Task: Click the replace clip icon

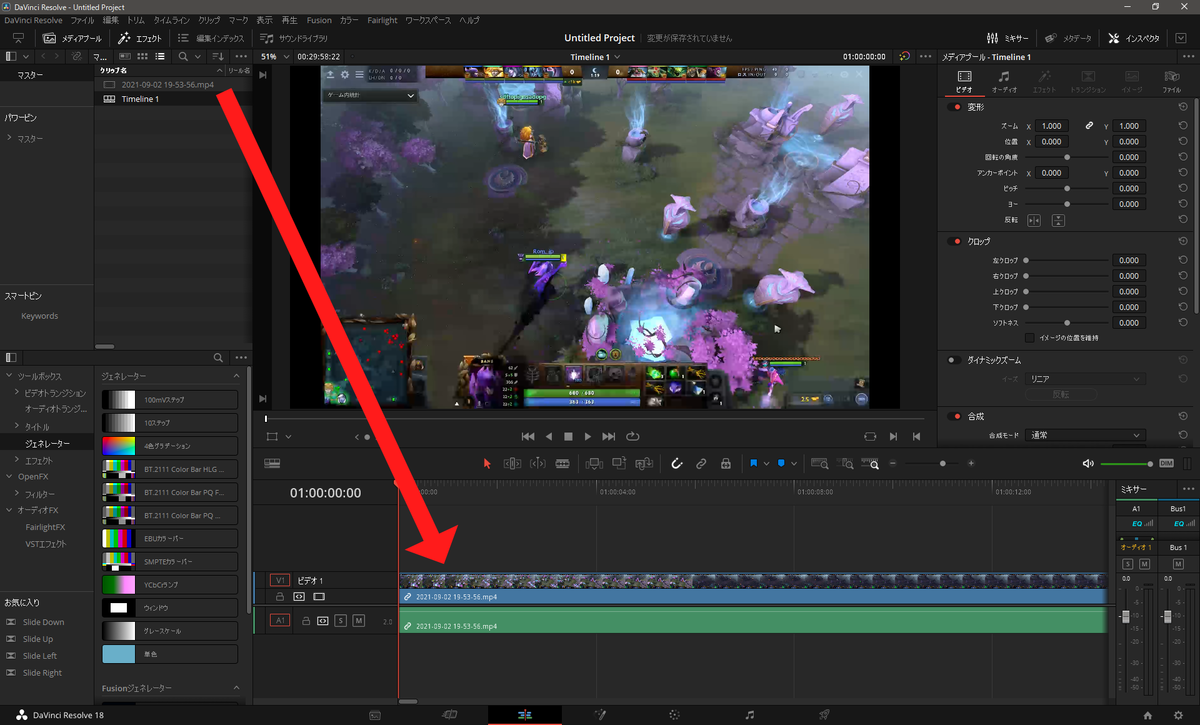Action: click(644, 464)
